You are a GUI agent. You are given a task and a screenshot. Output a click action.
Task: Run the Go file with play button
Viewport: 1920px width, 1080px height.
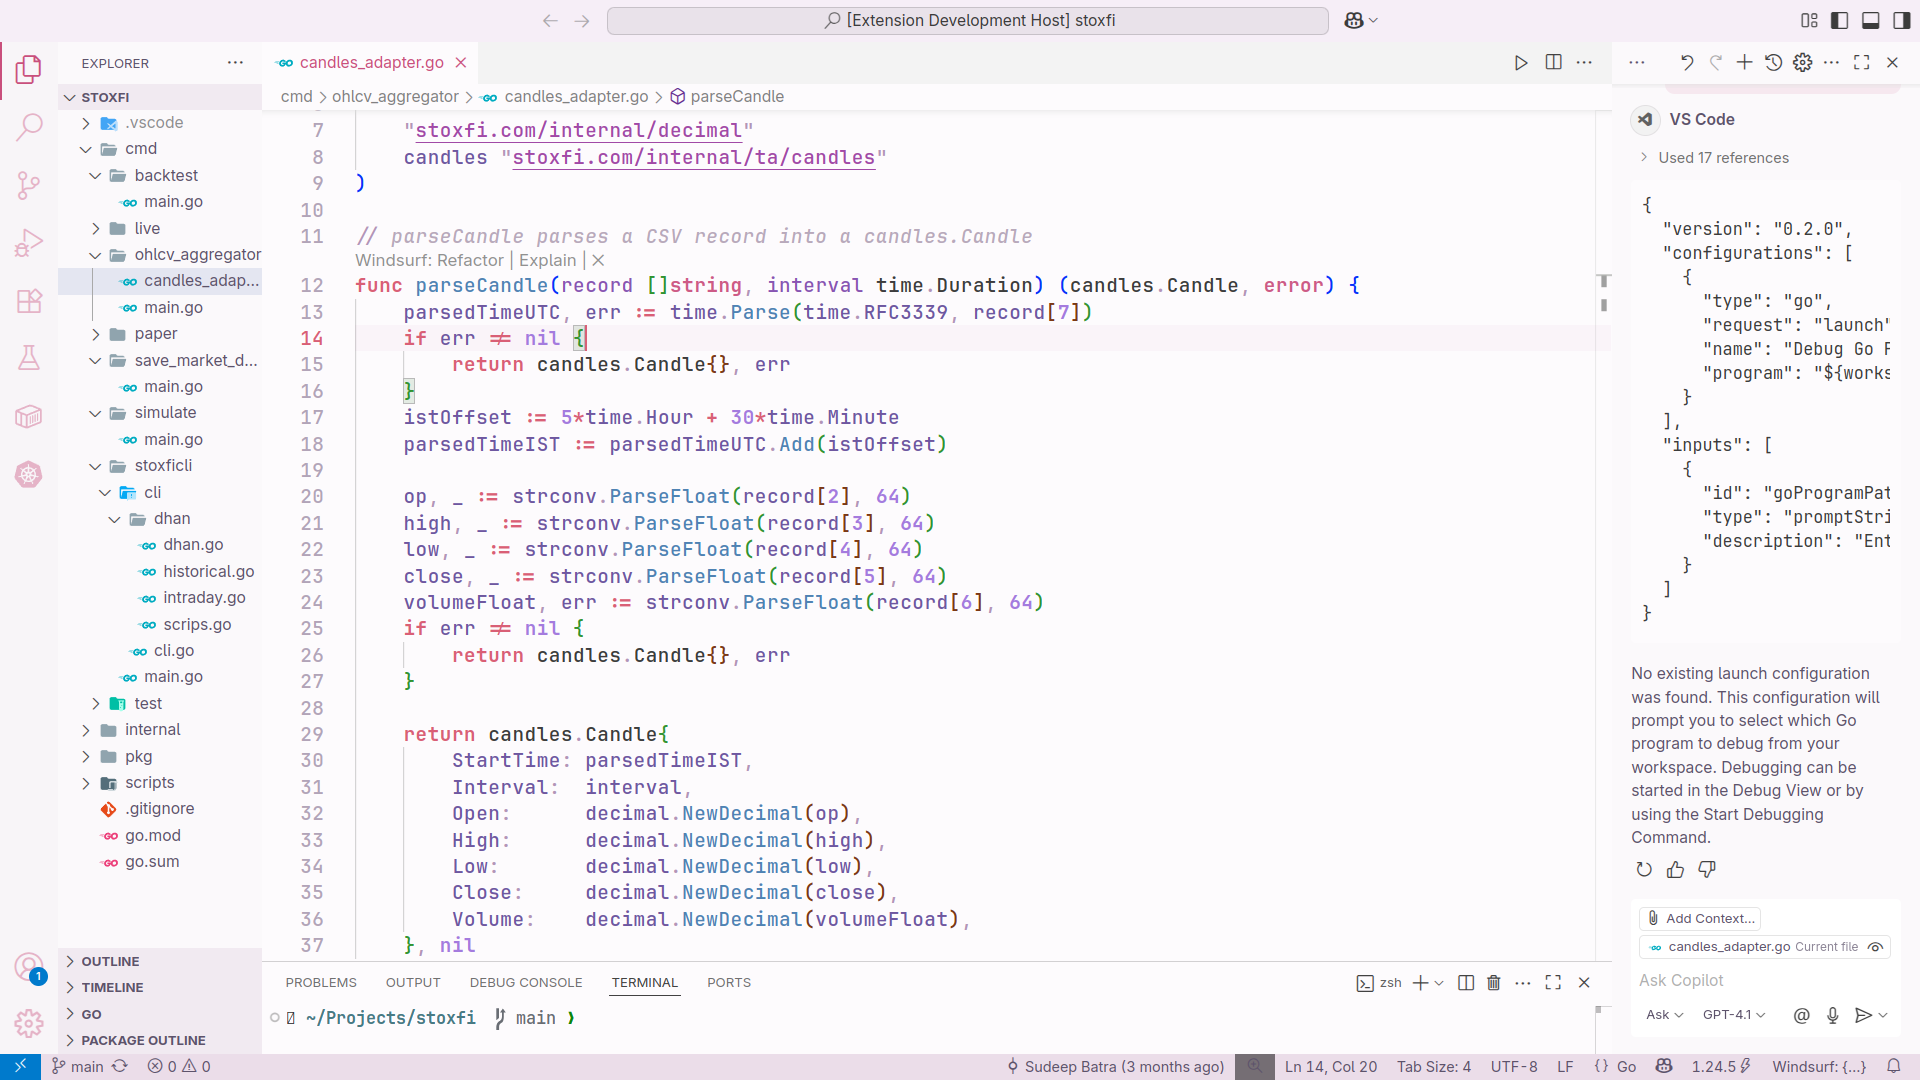click(x=1521, y=62)
